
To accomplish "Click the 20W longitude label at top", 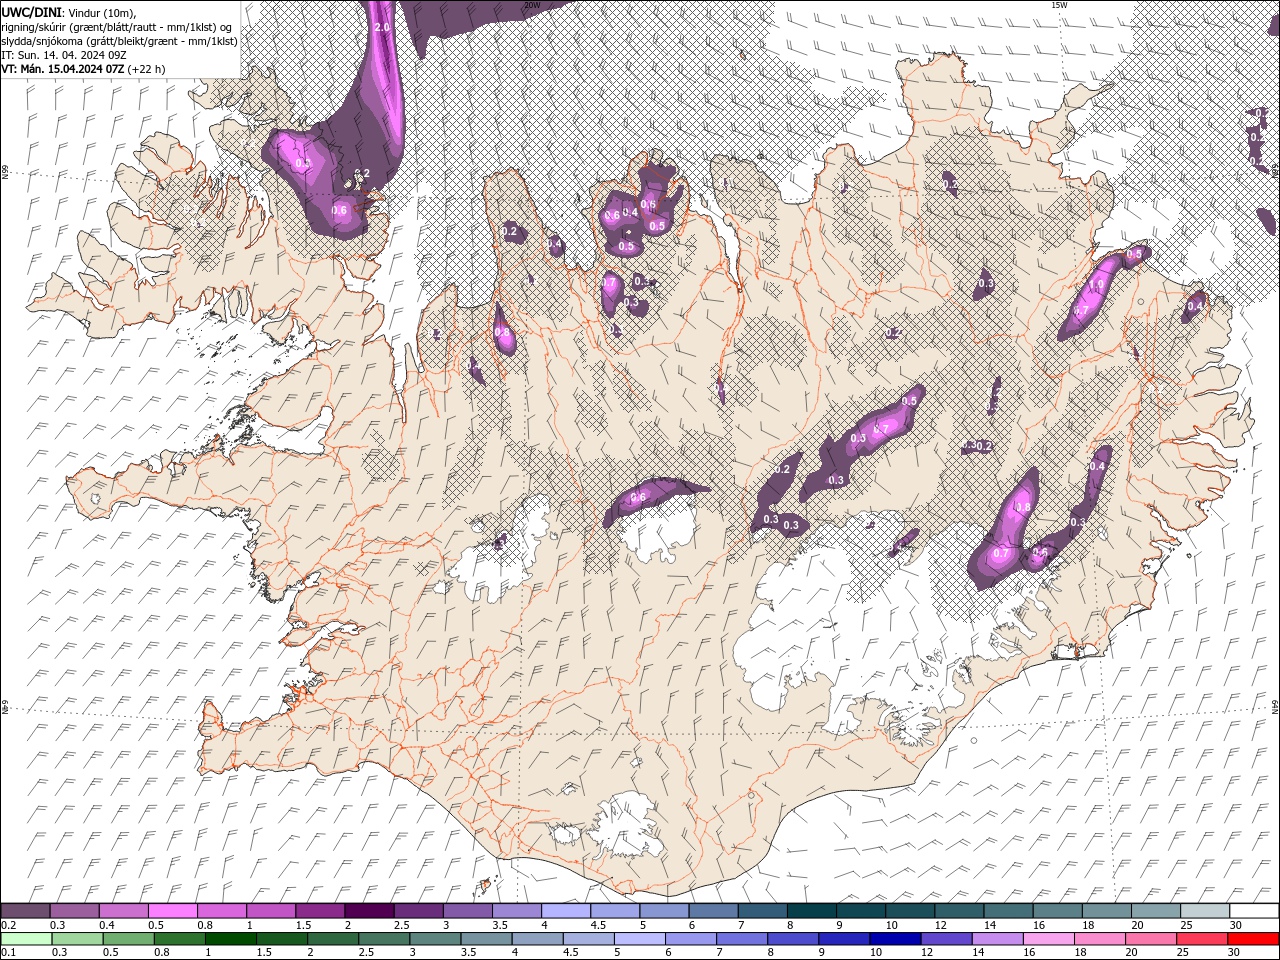I will pos(532,5).
